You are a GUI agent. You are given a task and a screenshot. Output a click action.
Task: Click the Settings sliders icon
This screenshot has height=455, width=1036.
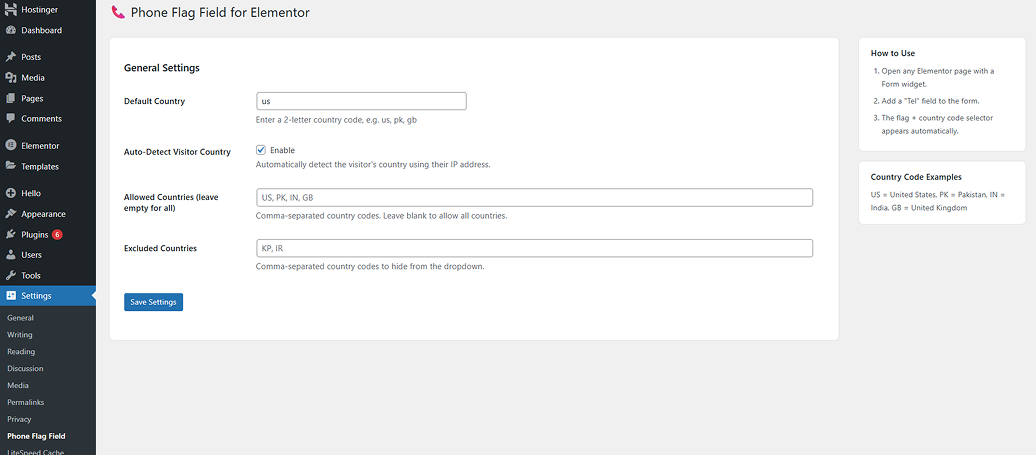pos(11,296)
